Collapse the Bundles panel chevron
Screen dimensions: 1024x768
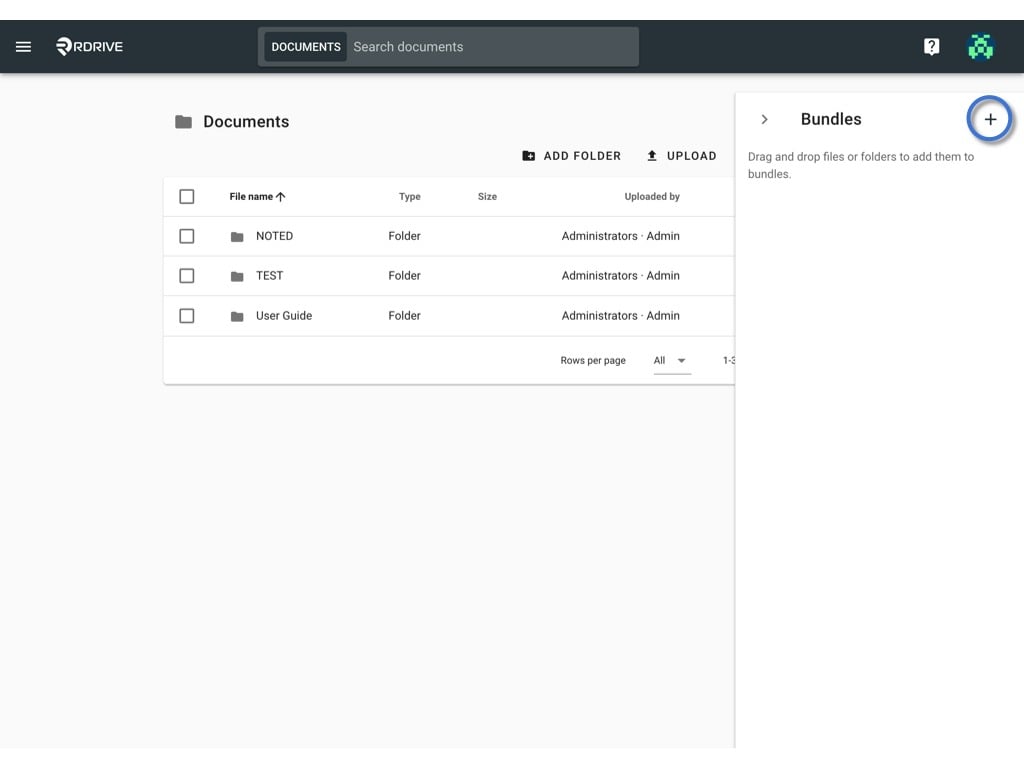(764, 120)
